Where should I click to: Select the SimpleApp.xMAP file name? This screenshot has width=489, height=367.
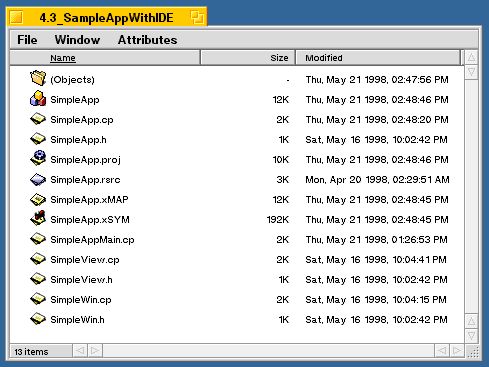tap(89, 200)
